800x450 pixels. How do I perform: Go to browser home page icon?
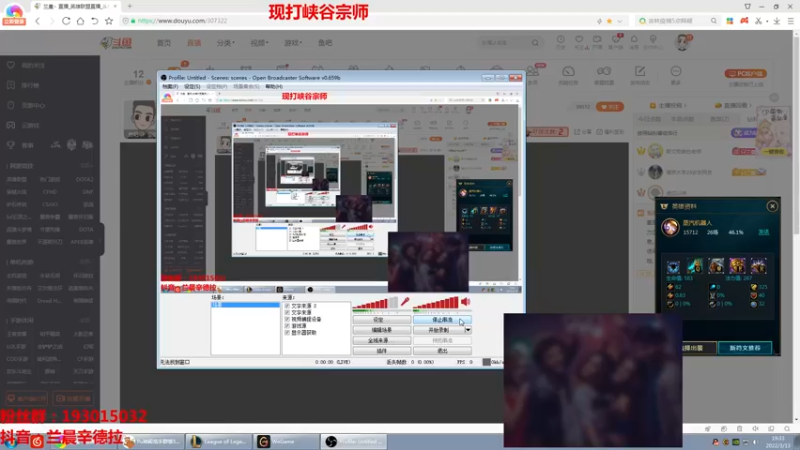click(x=80, y=21)
